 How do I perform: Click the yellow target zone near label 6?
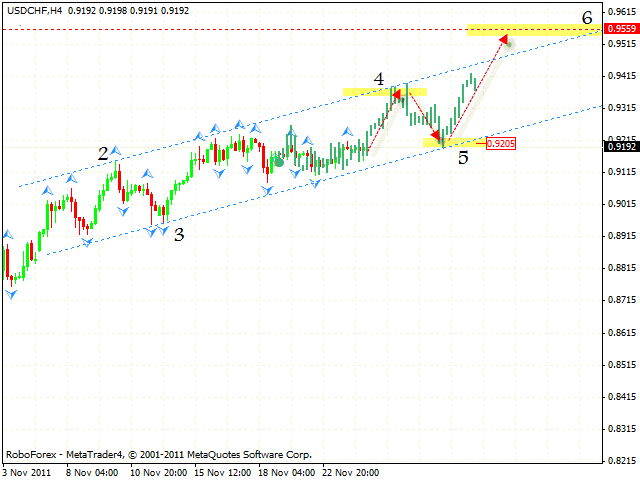coord(532,30)
